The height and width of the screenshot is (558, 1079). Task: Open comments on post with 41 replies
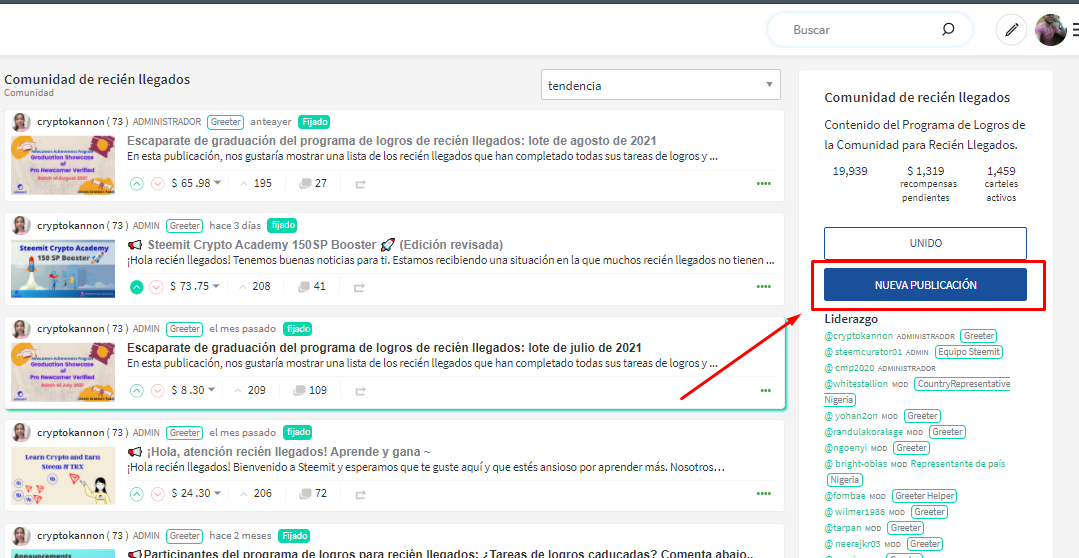(x=312, y=286)
